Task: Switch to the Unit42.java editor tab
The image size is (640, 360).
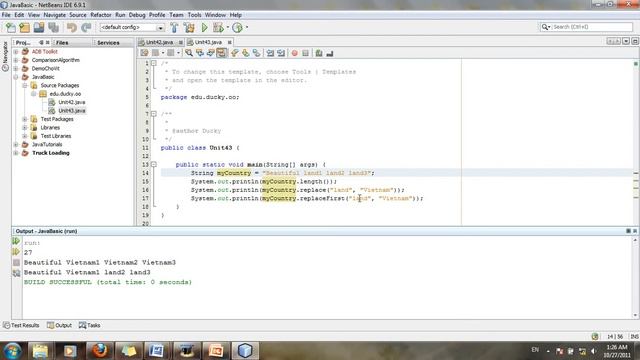Action: pyautogui.click(x=159, y=42)
